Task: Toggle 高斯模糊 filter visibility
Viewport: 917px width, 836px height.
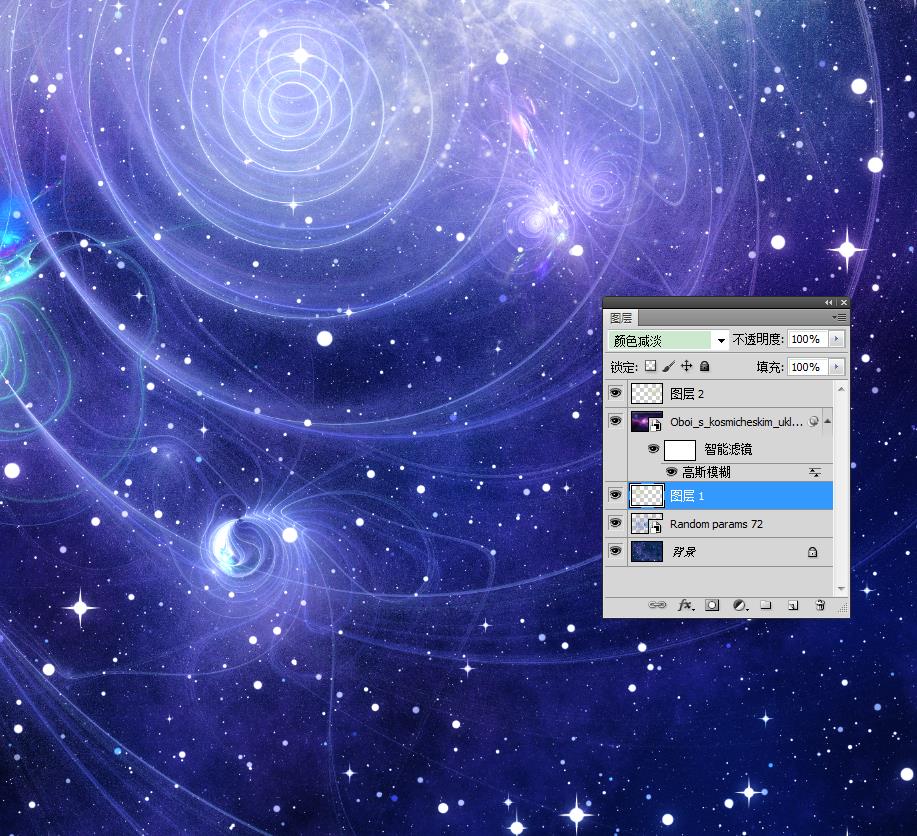Action: pos(671,472)
